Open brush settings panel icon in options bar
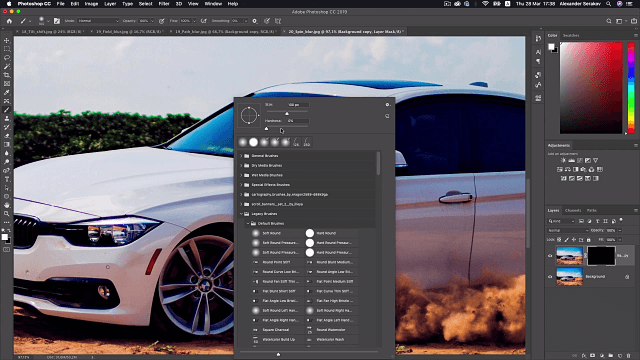This screenshot has width=640, height=360. tap(57, 21)
